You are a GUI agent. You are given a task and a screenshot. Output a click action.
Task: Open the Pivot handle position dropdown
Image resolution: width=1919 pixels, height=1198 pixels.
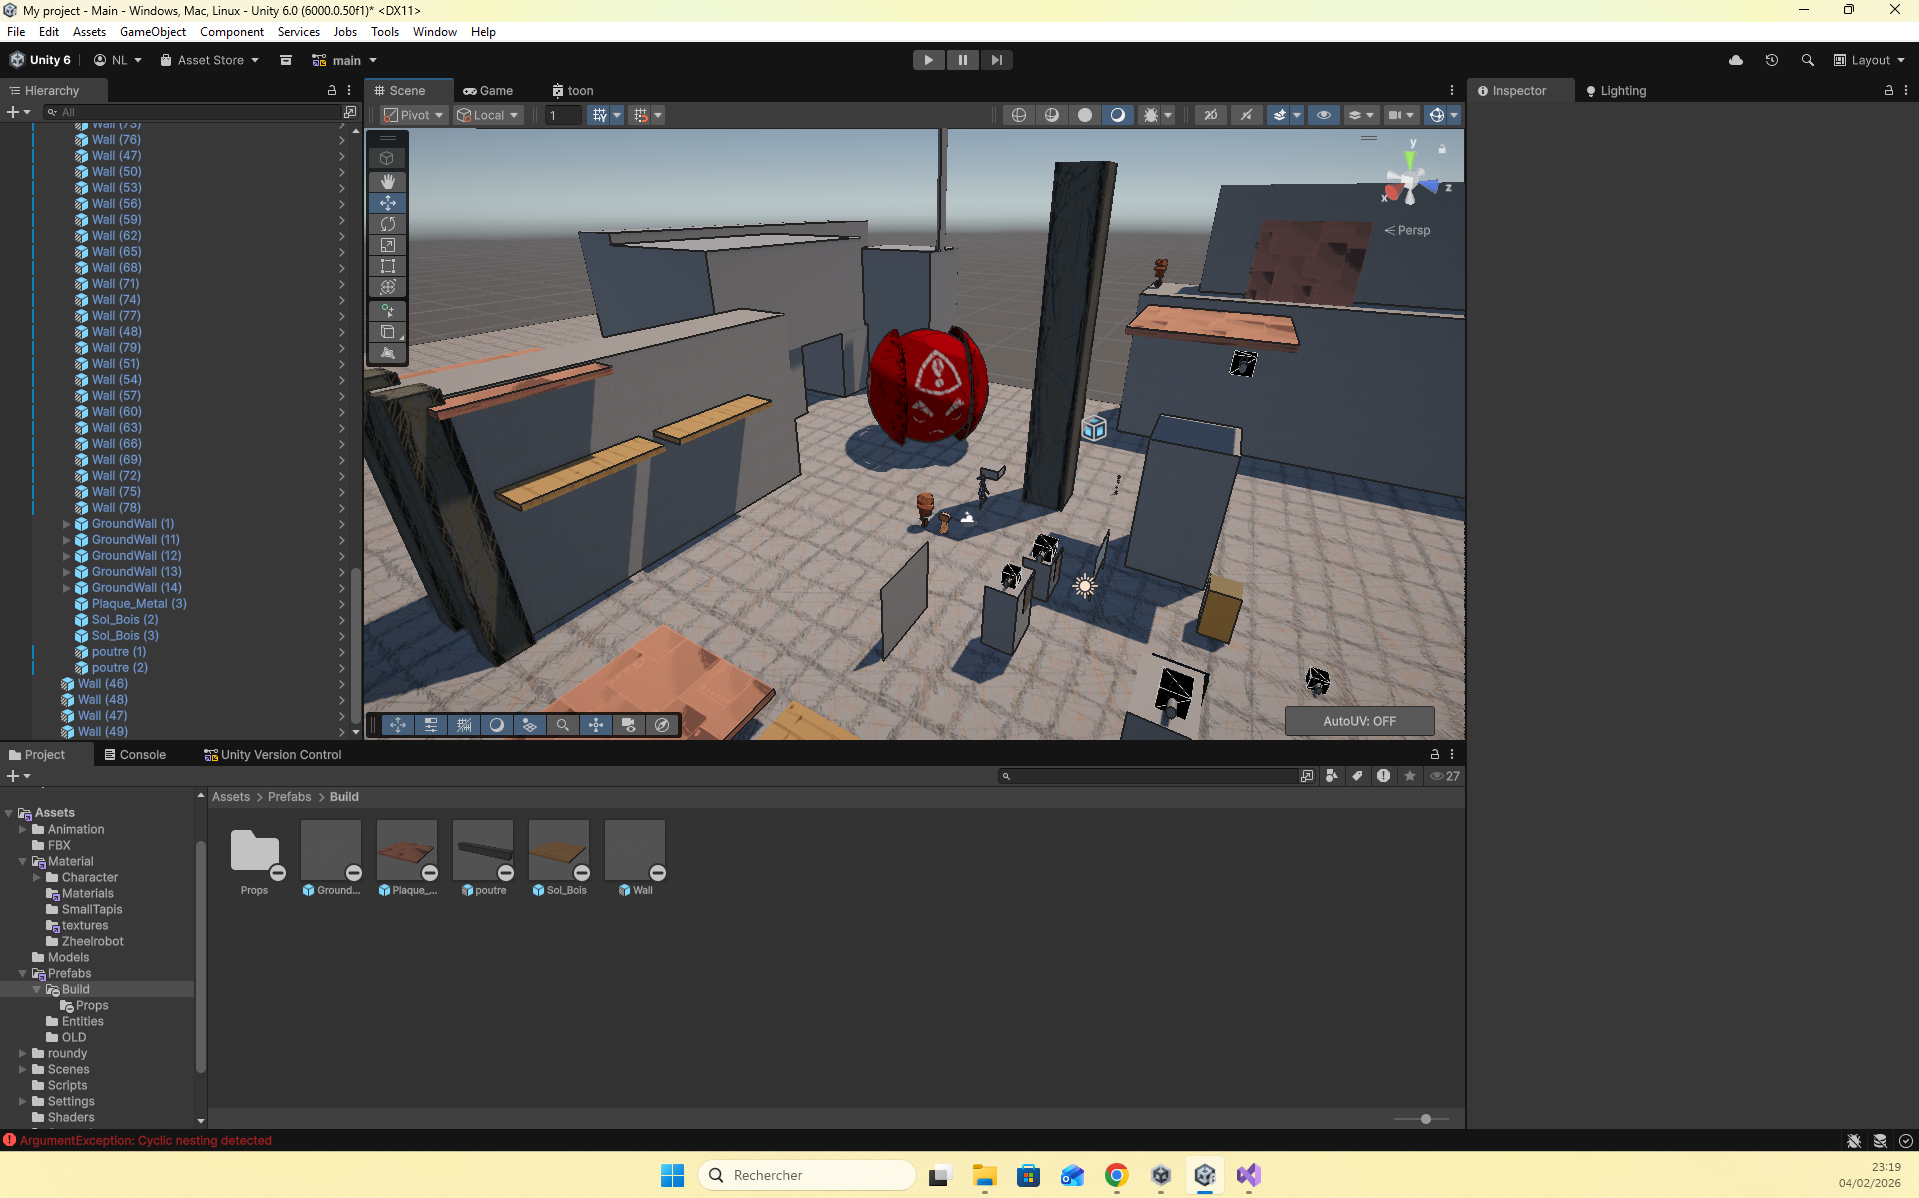click(413, 115)
